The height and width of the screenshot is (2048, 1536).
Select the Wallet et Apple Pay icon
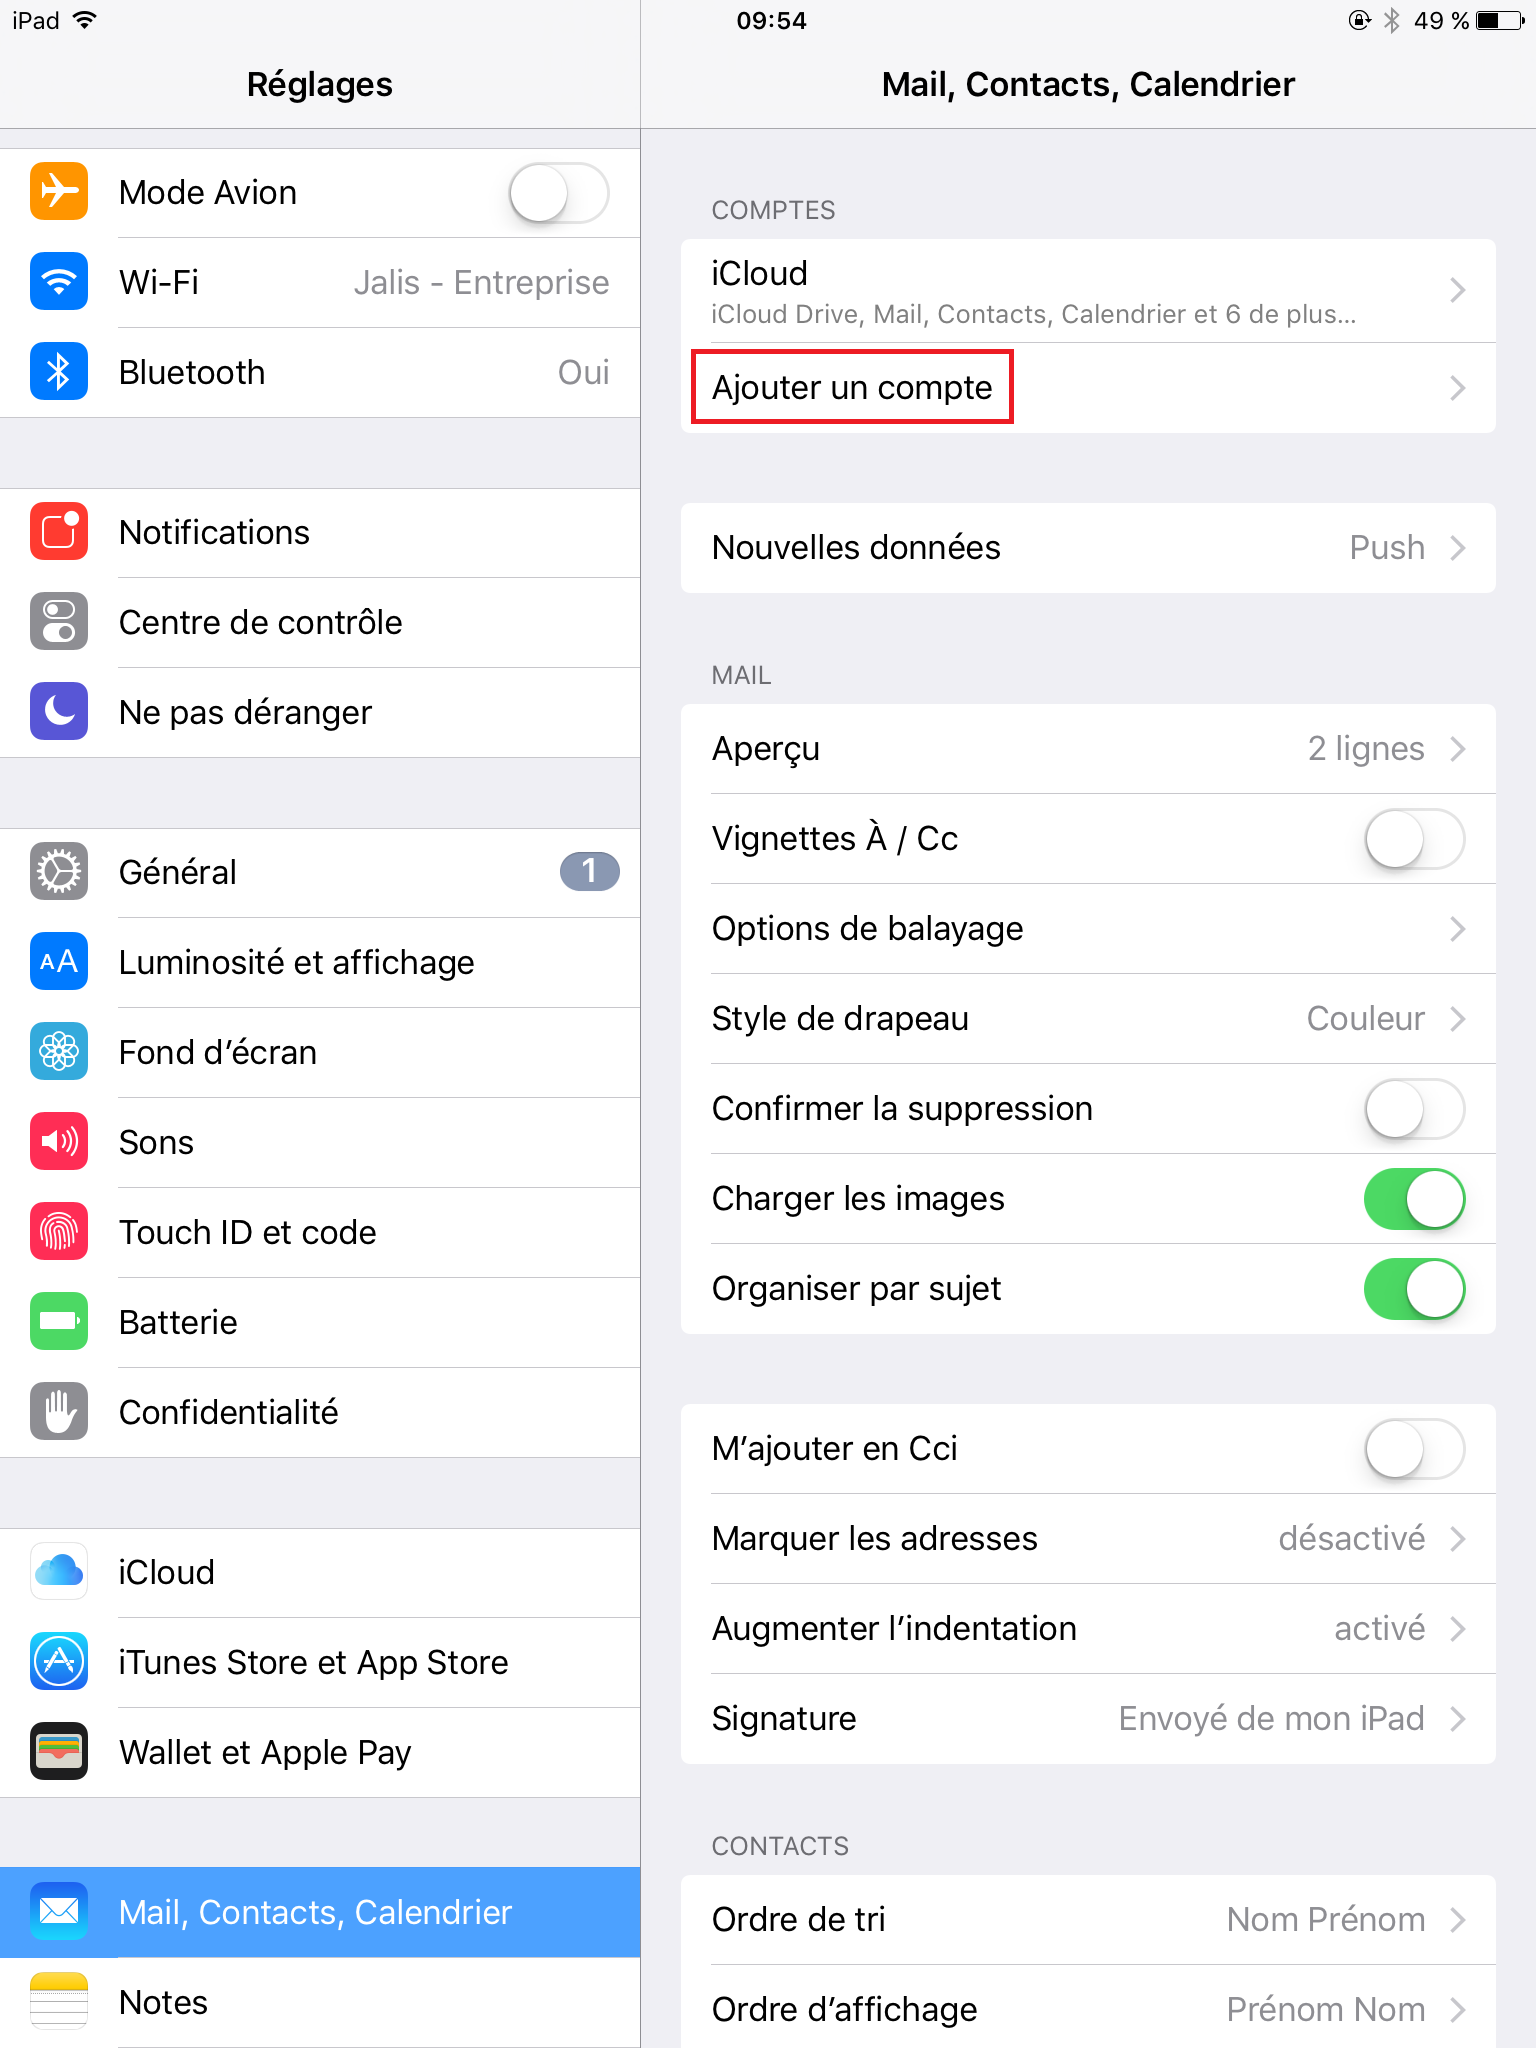coord(59,1751)
